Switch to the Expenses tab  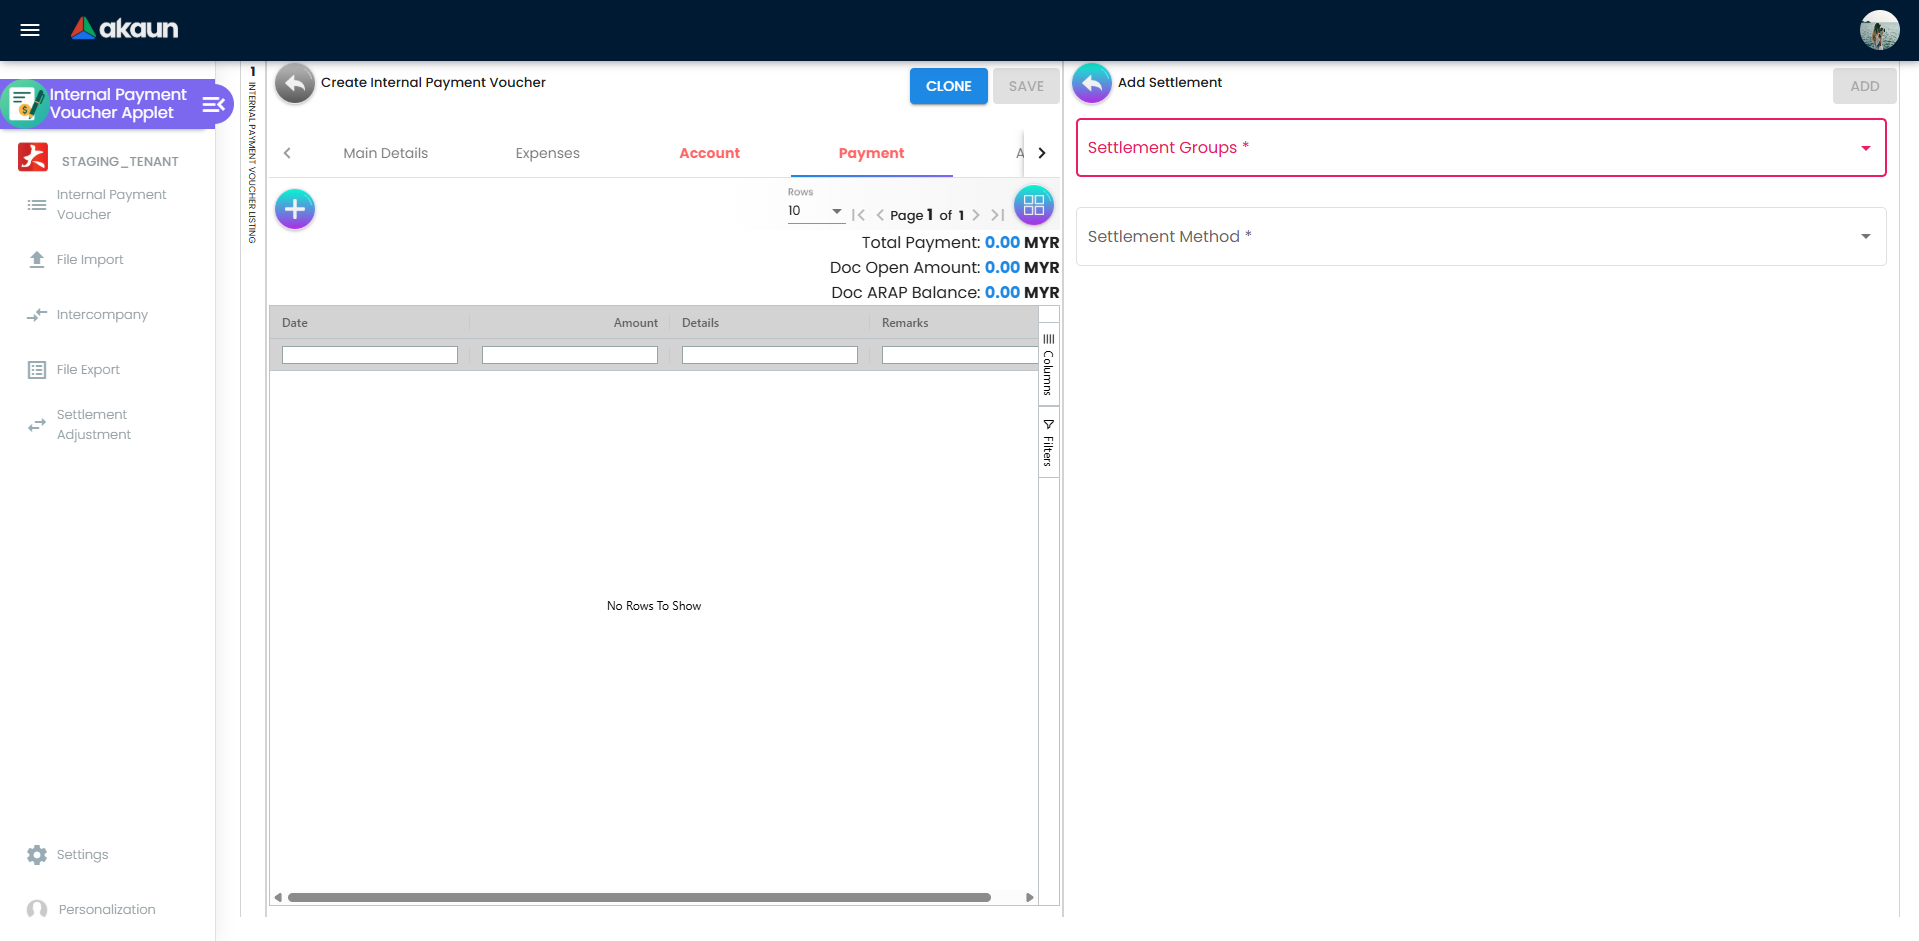tap(547, 153)
